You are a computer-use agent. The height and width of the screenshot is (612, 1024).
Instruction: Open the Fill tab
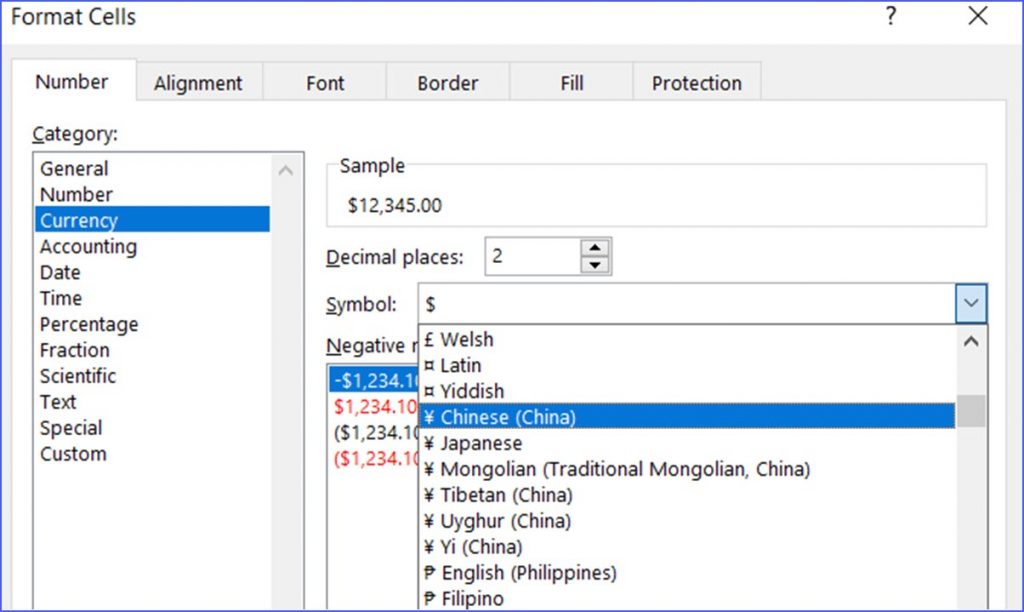tap(570, 83)
